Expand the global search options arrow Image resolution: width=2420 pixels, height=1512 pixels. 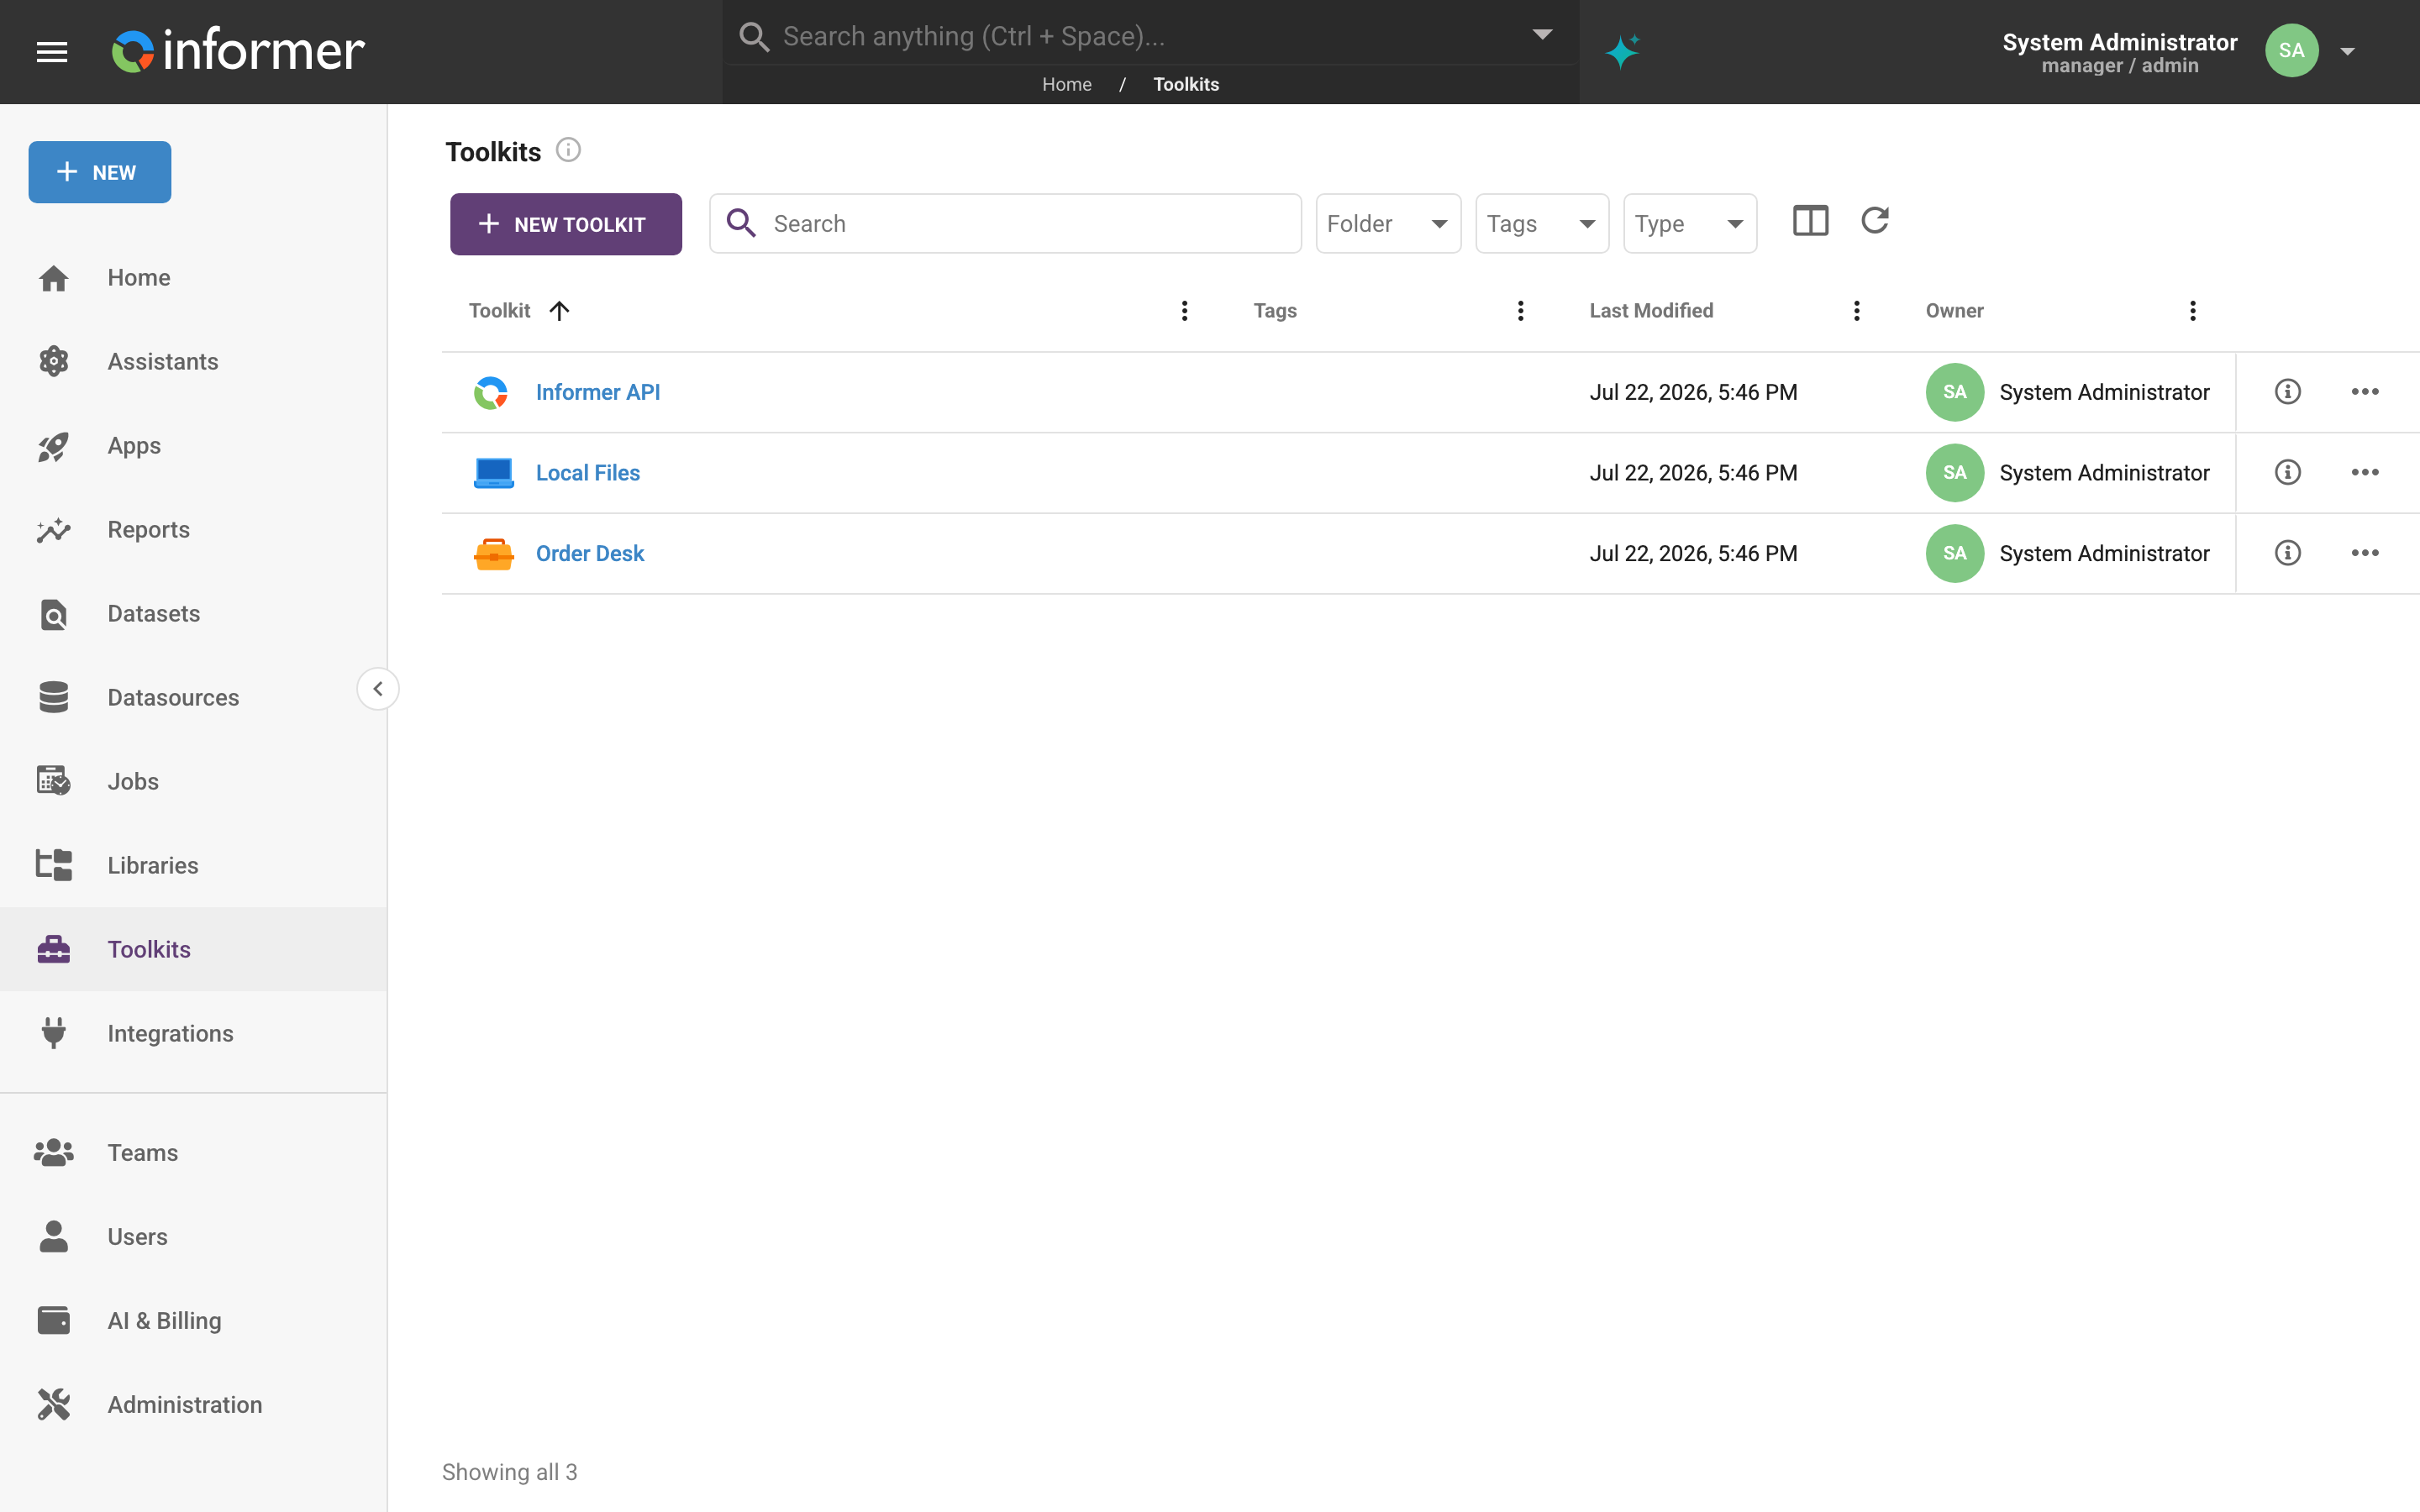tap(1542, 35)
